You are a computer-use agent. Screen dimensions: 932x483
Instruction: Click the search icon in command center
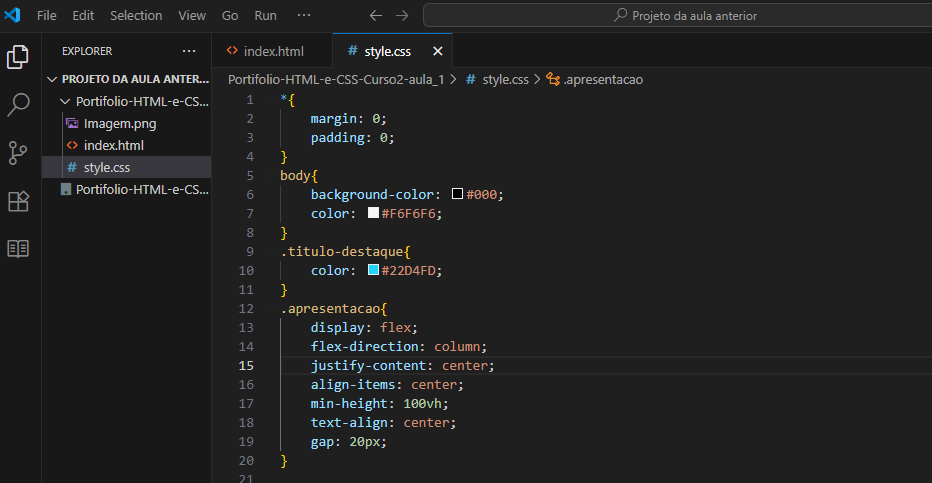621,15
